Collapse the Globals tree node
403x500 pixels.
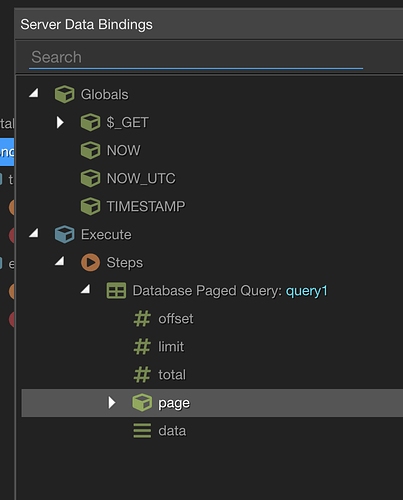(34, 93)
